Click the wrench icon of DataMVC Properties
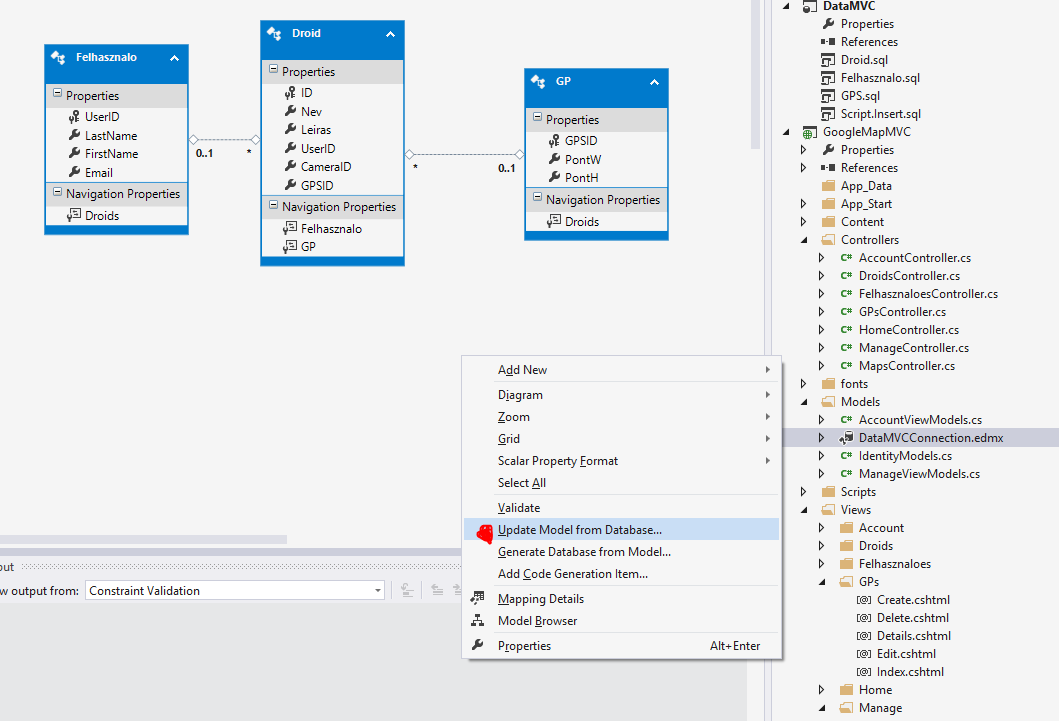 (x=828, y=24)
